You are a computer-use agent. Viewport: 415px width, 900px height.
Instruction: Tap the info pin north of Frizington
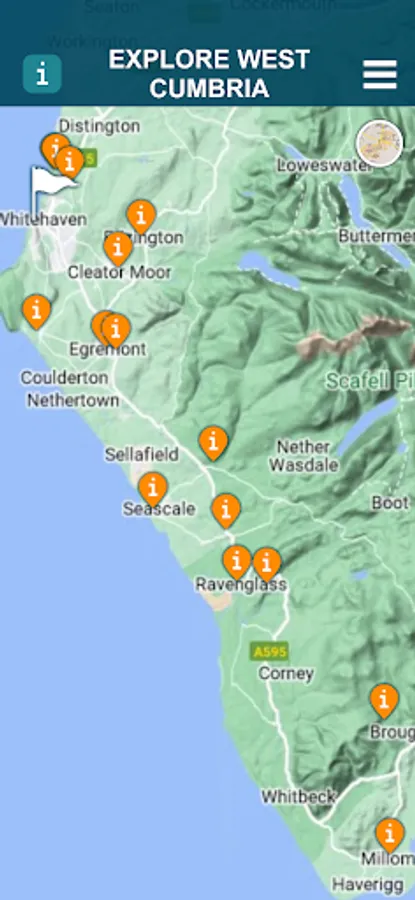point(141,217)
